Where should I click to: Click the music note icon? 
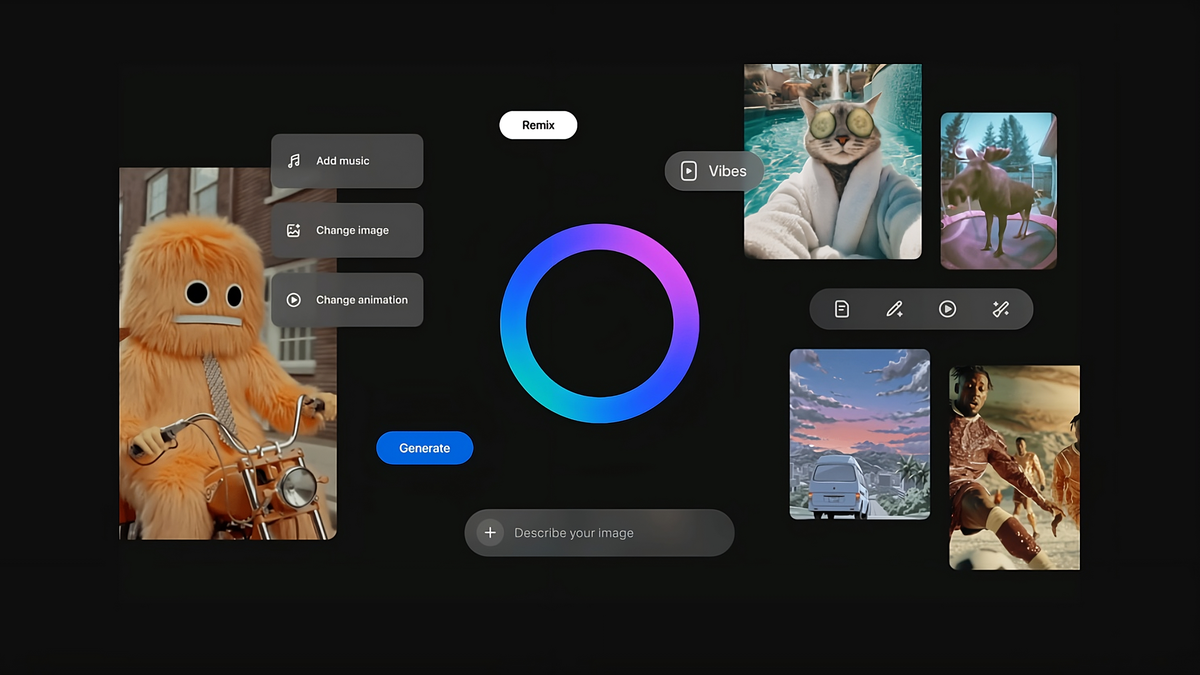click(x=294, y=161)
